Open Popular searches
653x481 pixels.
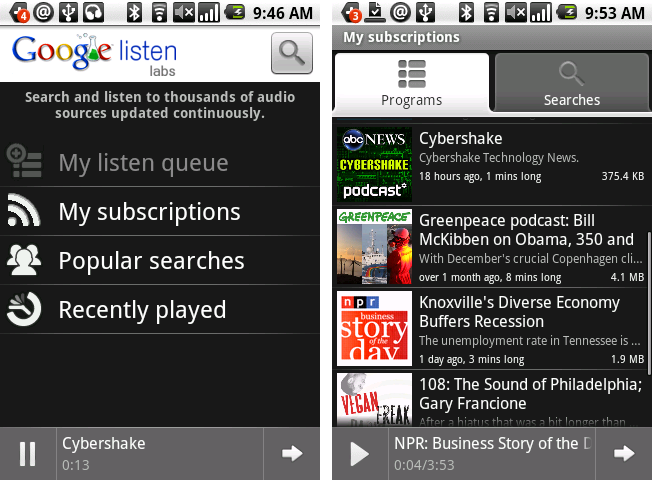point(151,261)
